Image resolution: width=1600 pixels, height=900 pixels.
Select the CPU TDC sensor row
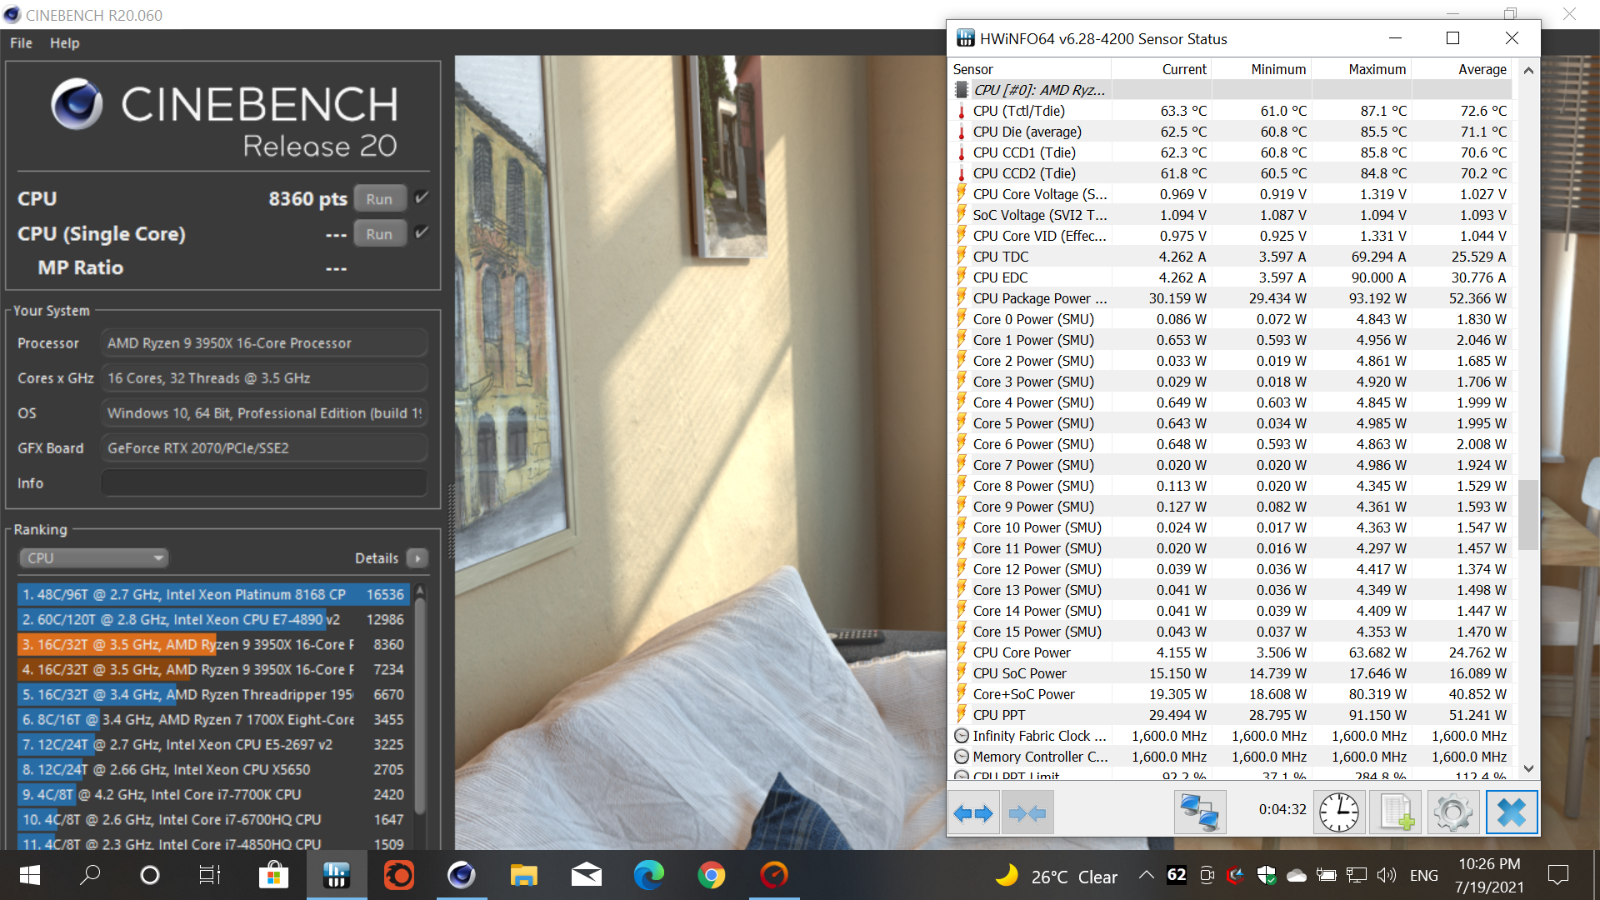click(x=1232, y=257)
